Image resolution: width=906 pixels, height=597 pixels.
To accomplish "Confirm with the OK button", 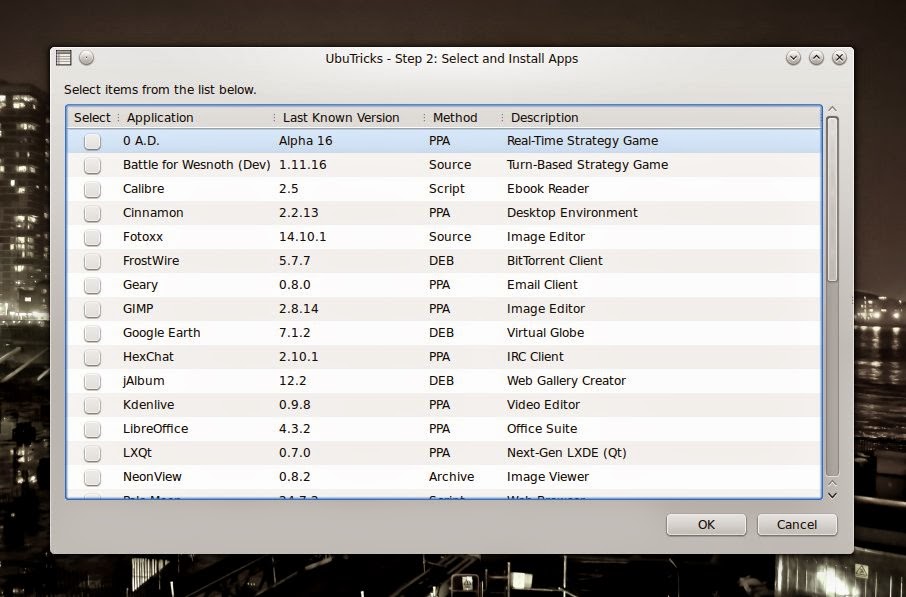I will [706, 525].
